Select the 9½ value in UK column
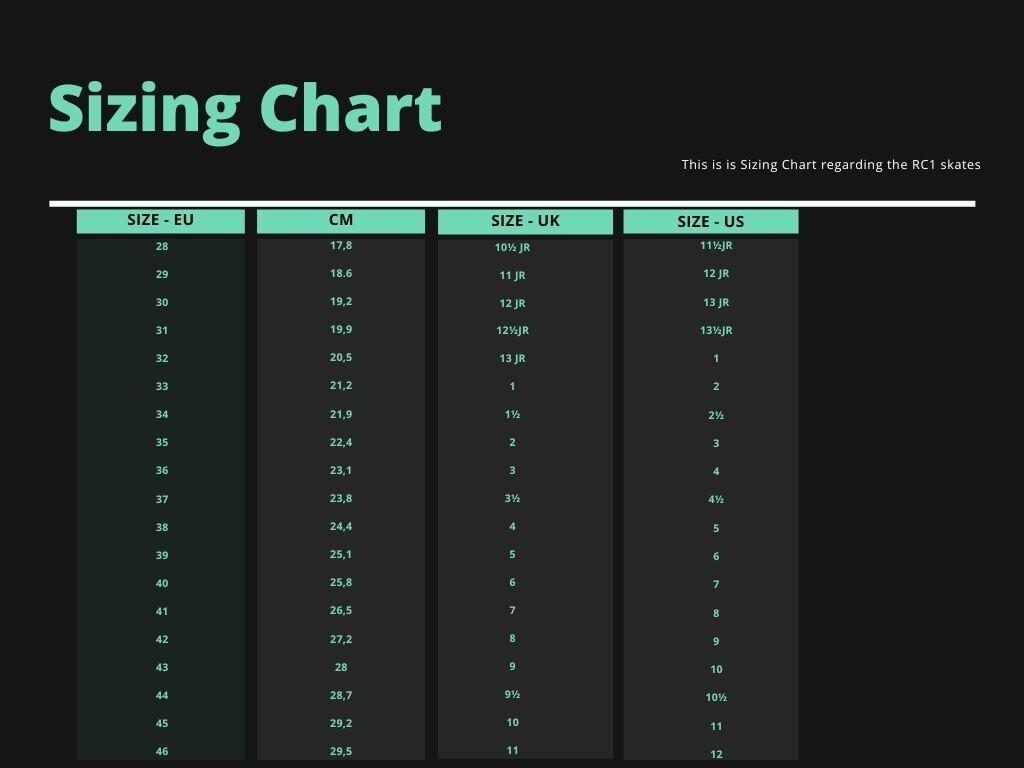 [512, 694]
